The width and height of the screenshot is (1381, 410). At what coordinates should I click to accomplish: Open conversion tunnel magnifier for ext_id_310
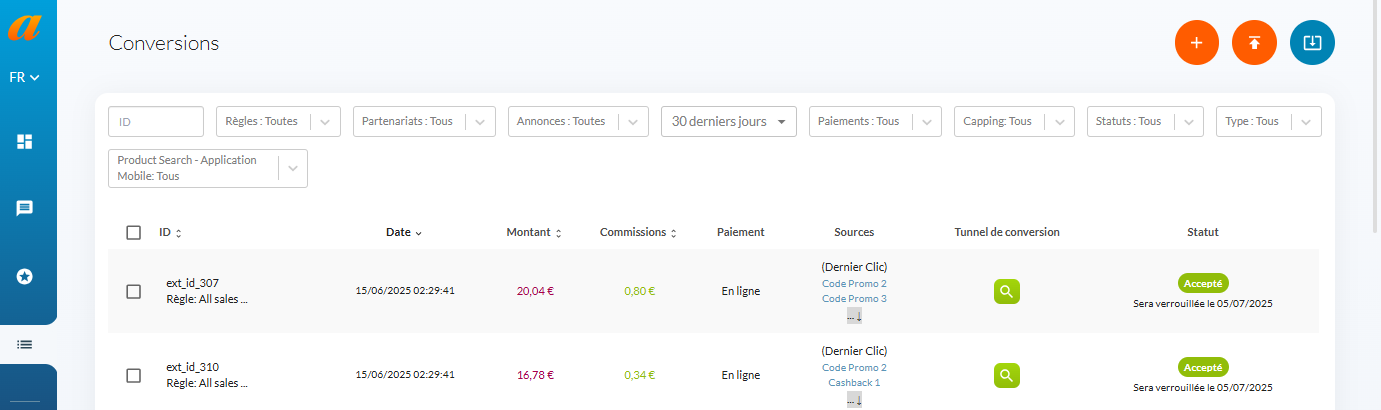[x=1007, y=375]
